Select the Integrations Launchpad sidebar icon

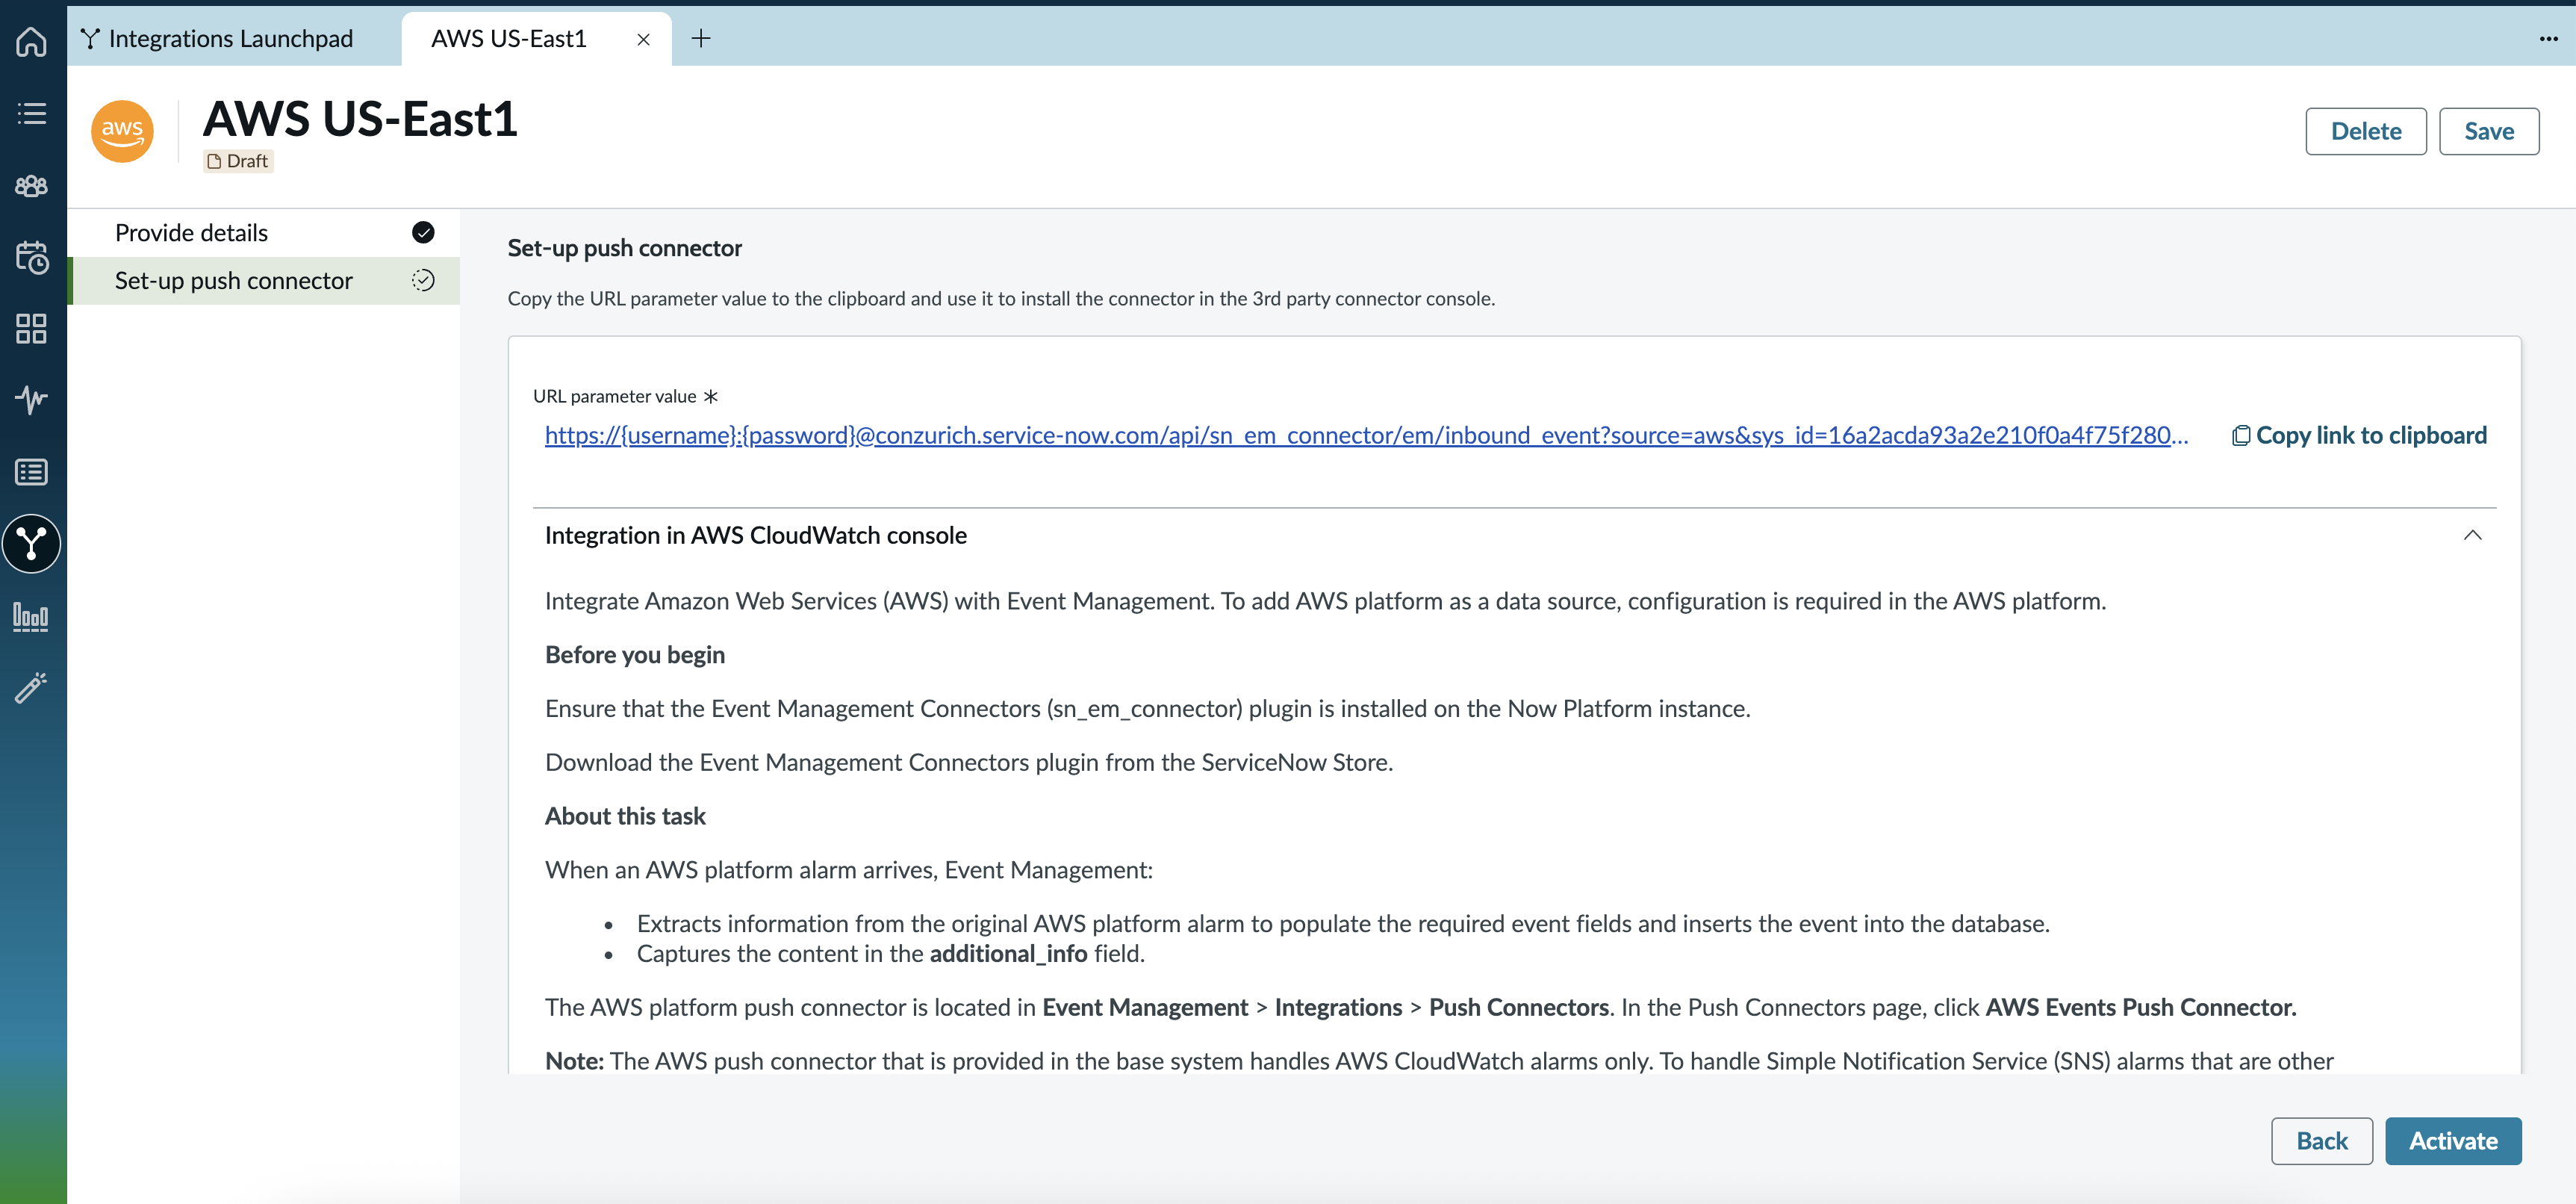31,544
